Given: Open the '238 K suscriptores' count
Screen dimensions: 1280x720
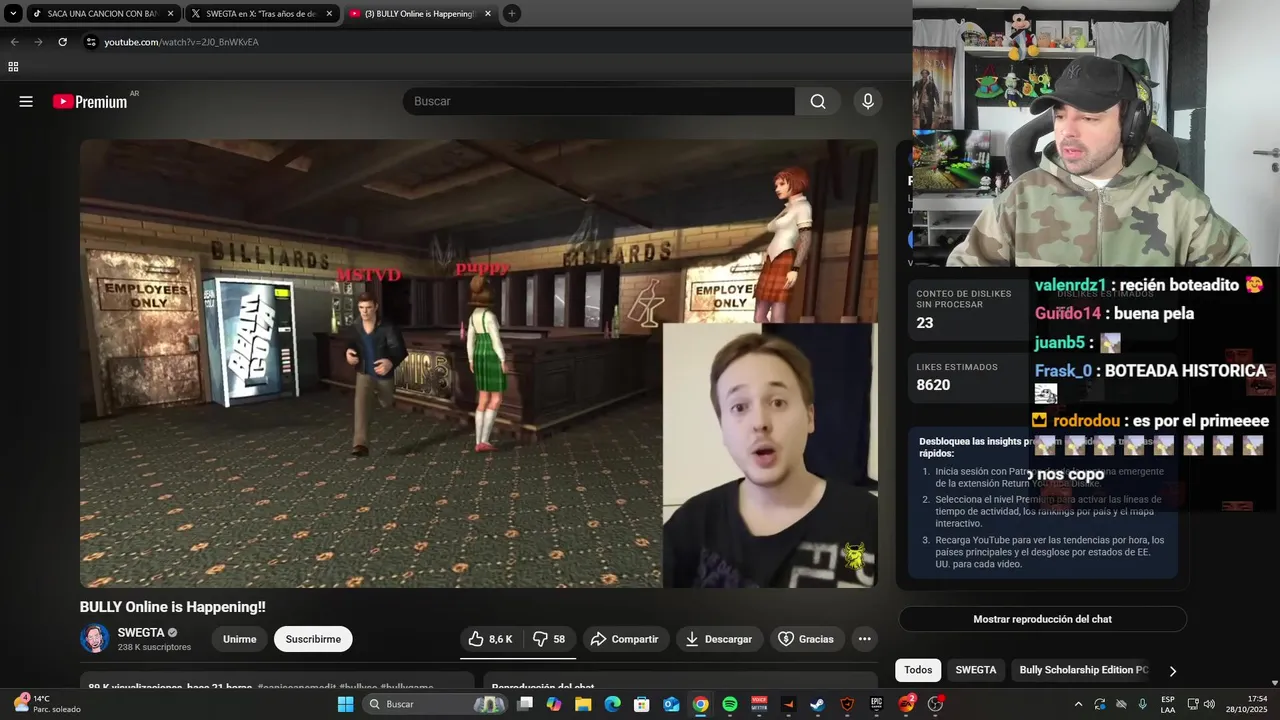Looking at the screenshot, I should coord(154,647).
